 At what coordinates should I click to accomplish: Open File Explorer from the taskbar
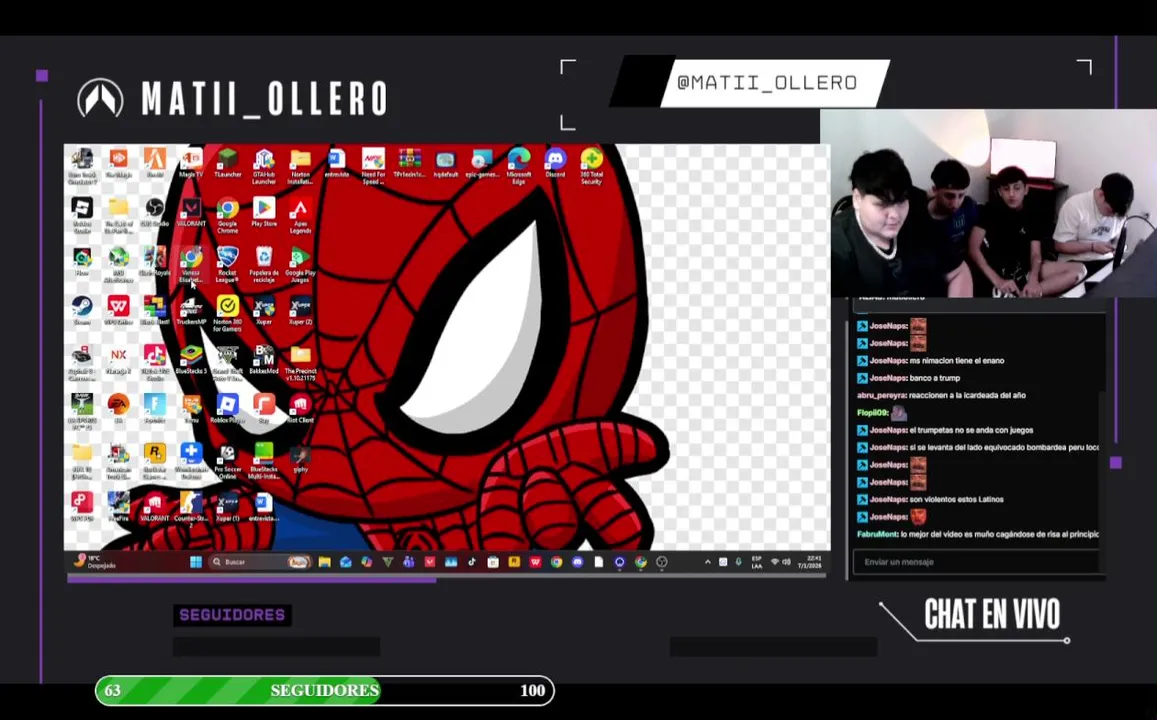[x=324, y=562]
